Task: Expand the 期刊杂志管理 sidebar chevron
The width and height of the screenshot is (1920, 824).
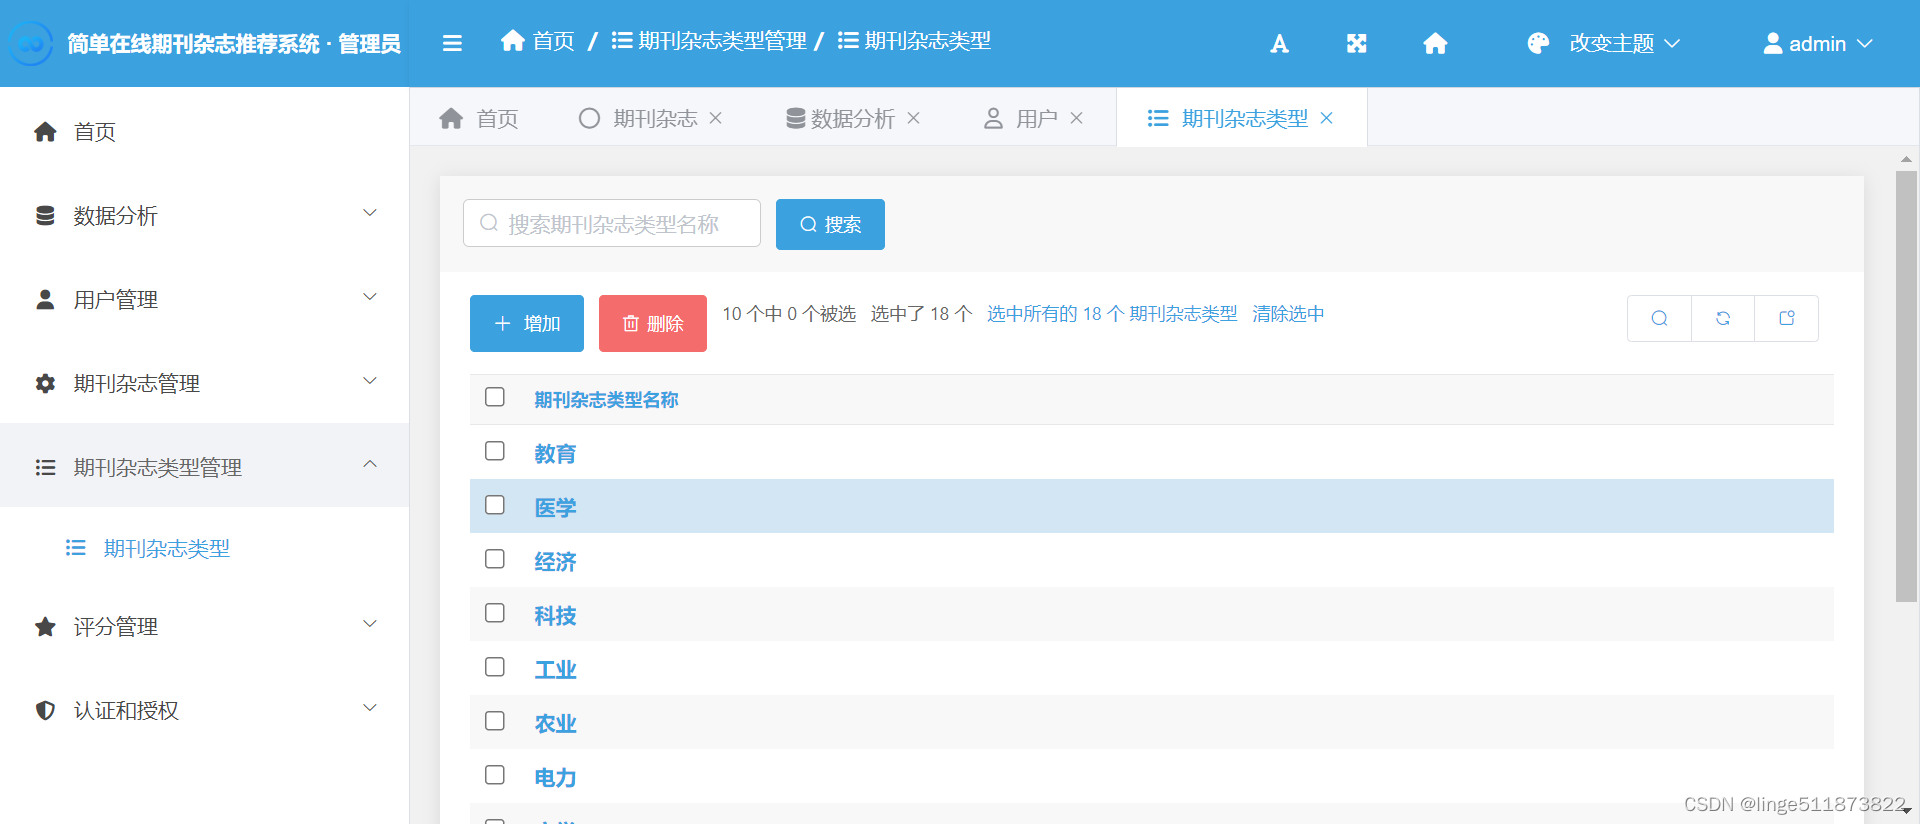Action: tap(370, 381)
